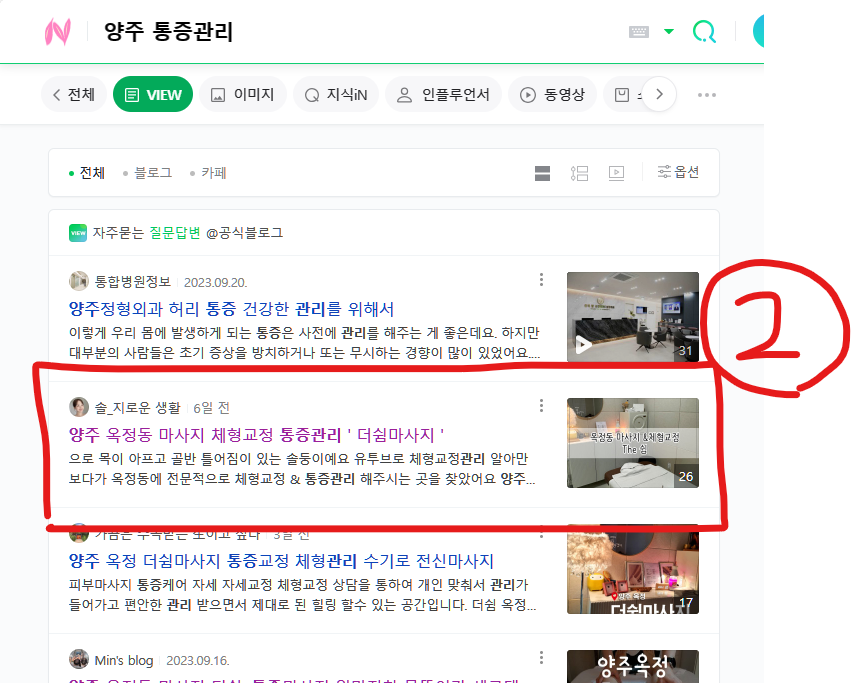Click the 6일 전 timestamp
852x683 pixels.
click(211, 408)
